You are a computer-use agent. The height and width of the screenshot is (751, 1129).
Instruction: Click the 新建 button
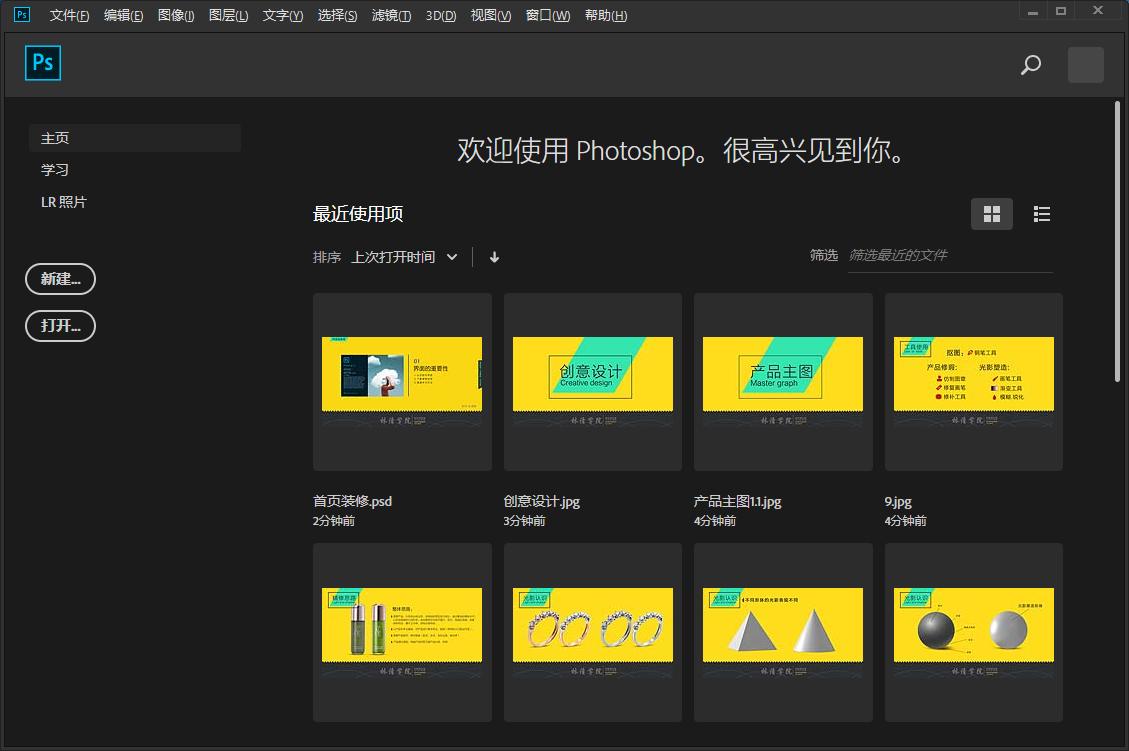[60, 279]
